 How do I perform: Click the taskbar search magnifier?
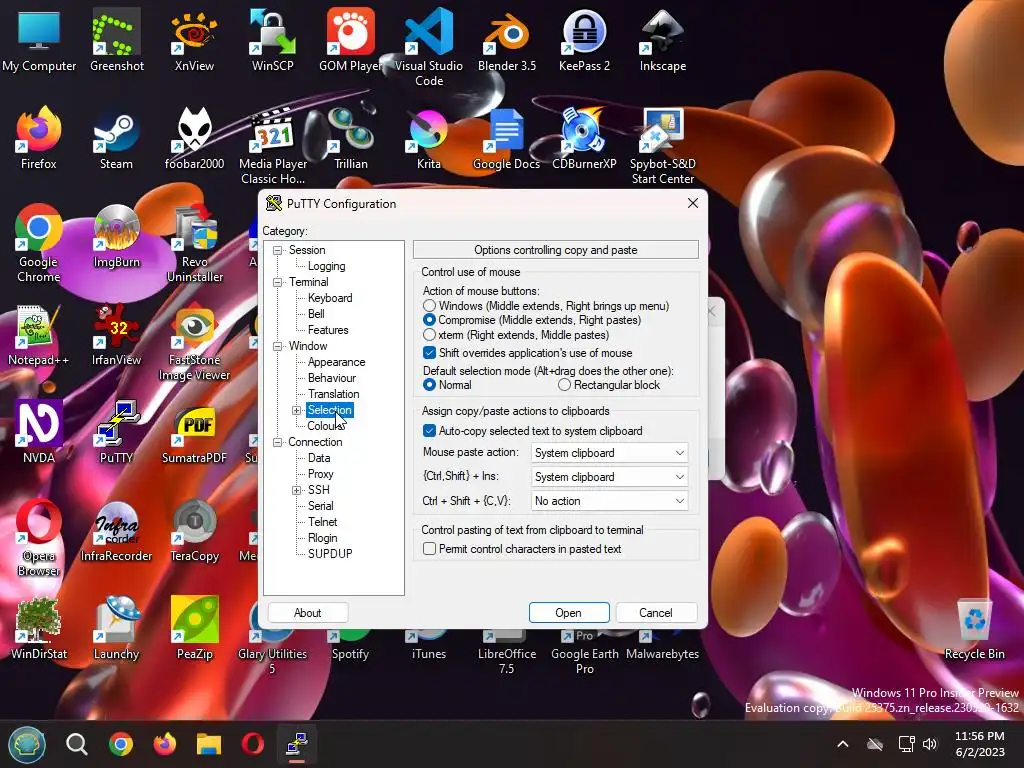pos(76,744)
